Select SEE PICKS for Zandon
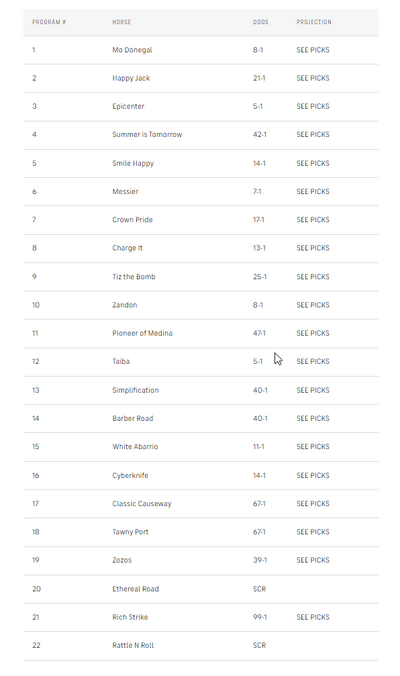The width and height of the screenshot is (400, 676). (x=312, y=305)
